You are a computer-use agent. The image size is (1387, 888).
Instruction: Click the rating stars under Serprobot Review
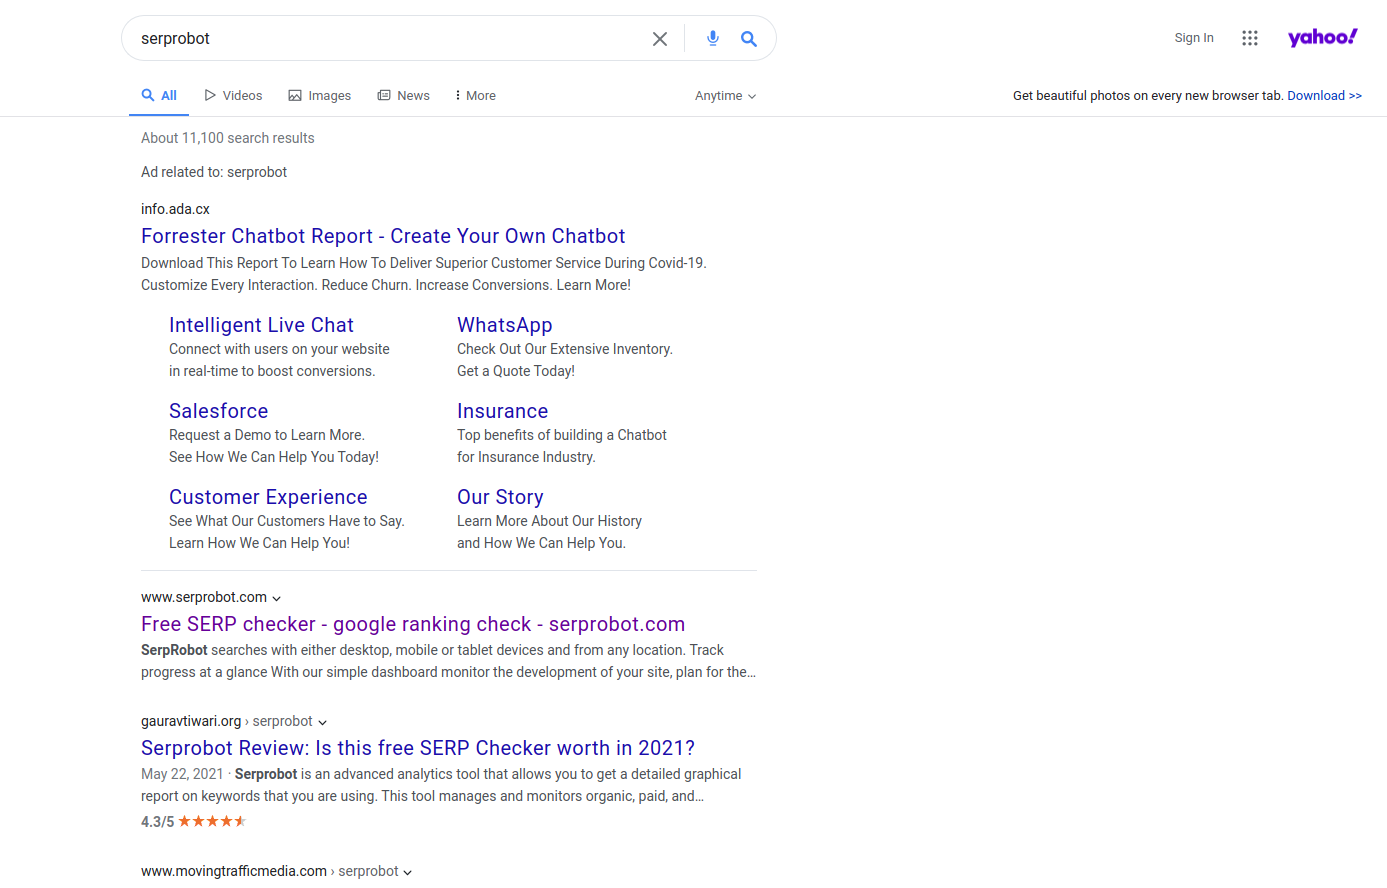tap(212, 821)
